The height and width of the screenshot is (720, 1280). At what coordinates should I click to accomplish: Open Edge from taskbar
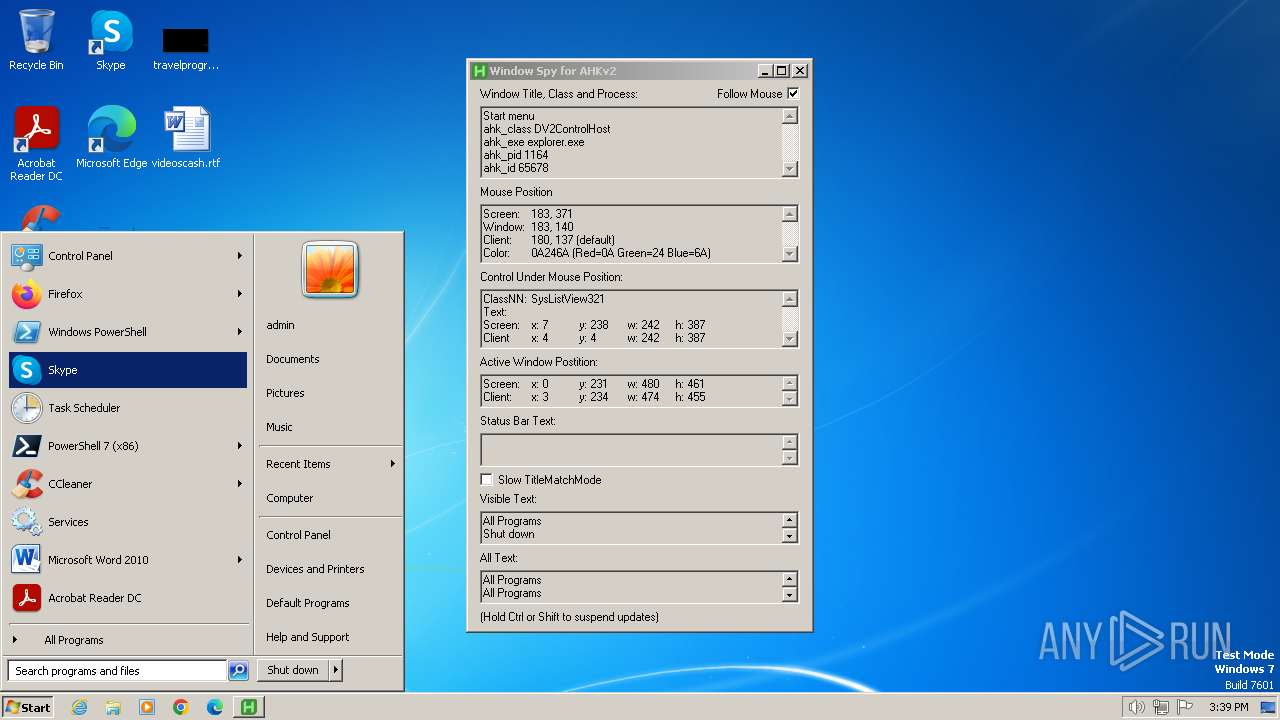point(215,707)
